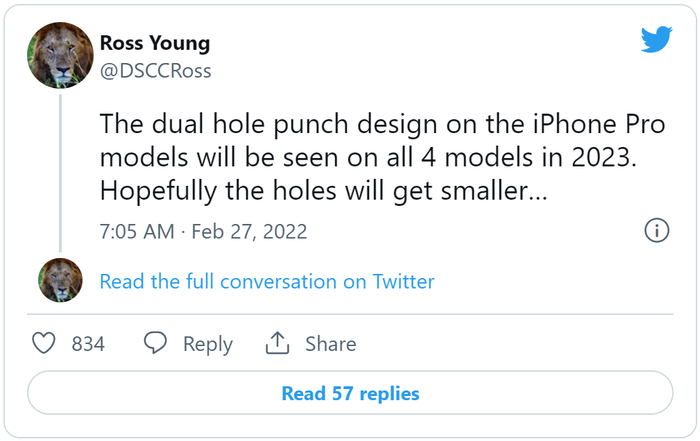Screen dimensions: 700x441
Task: Click the small lion avatar beside conversation link
Action: [60, 281]
